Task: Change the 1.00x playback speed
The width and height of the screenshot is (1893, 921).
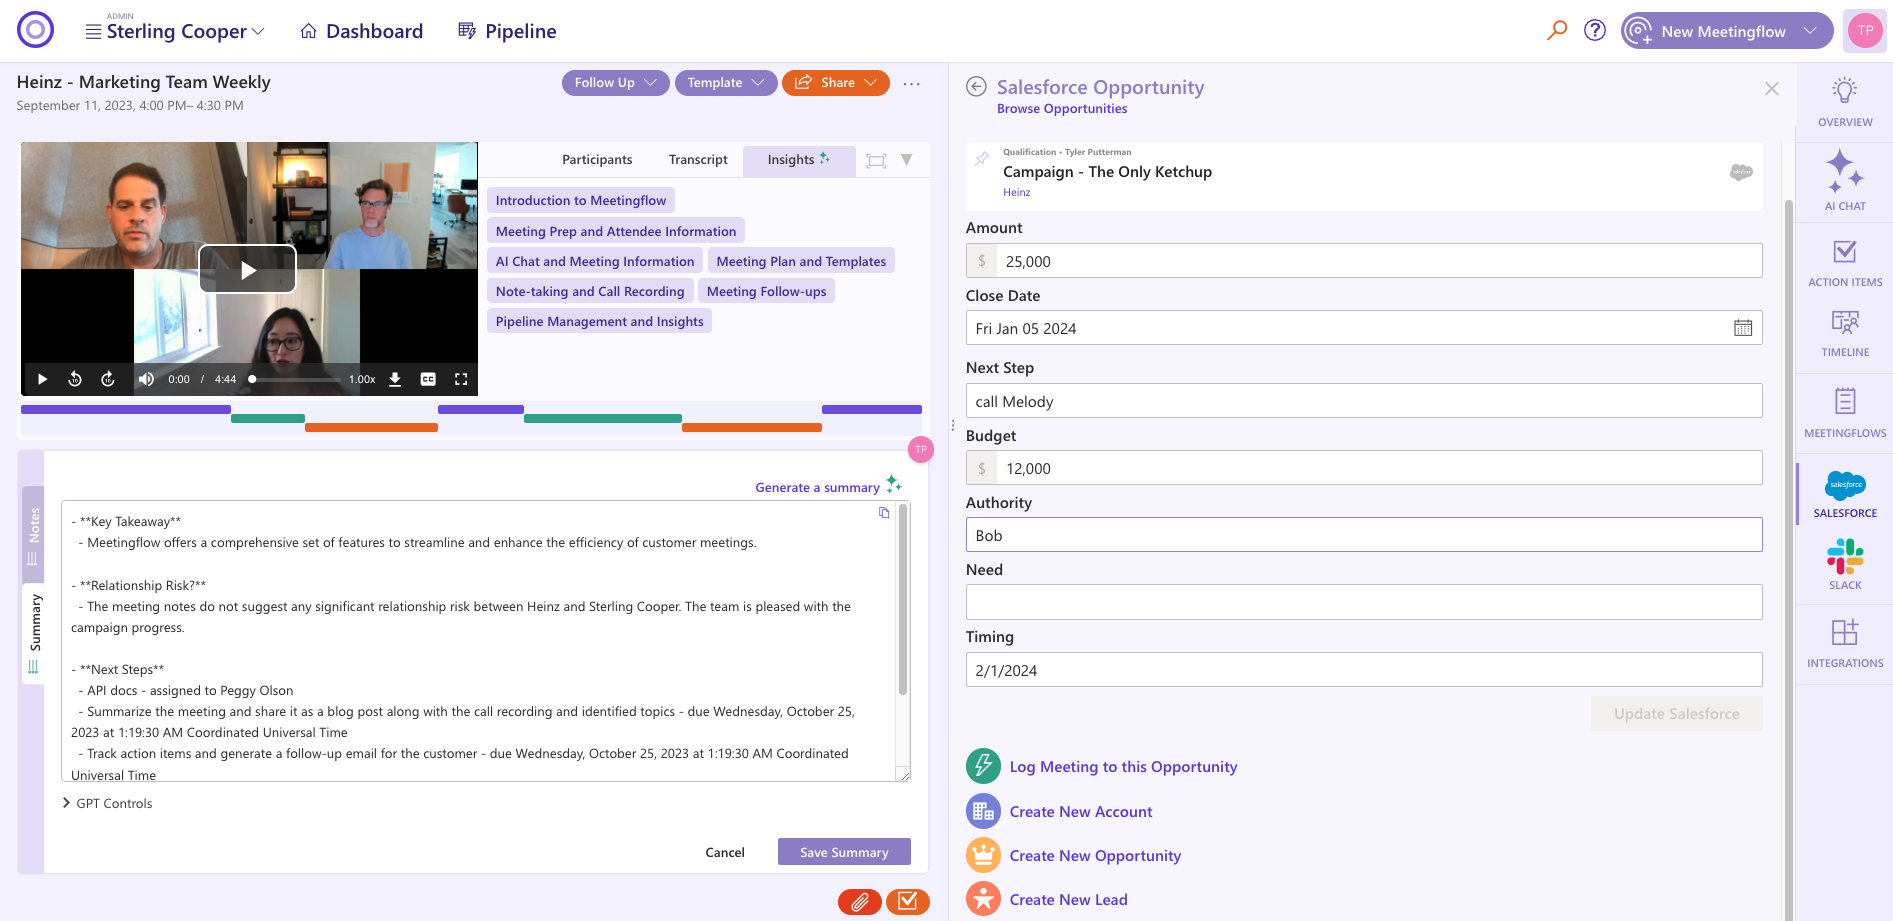Action: 362,379
